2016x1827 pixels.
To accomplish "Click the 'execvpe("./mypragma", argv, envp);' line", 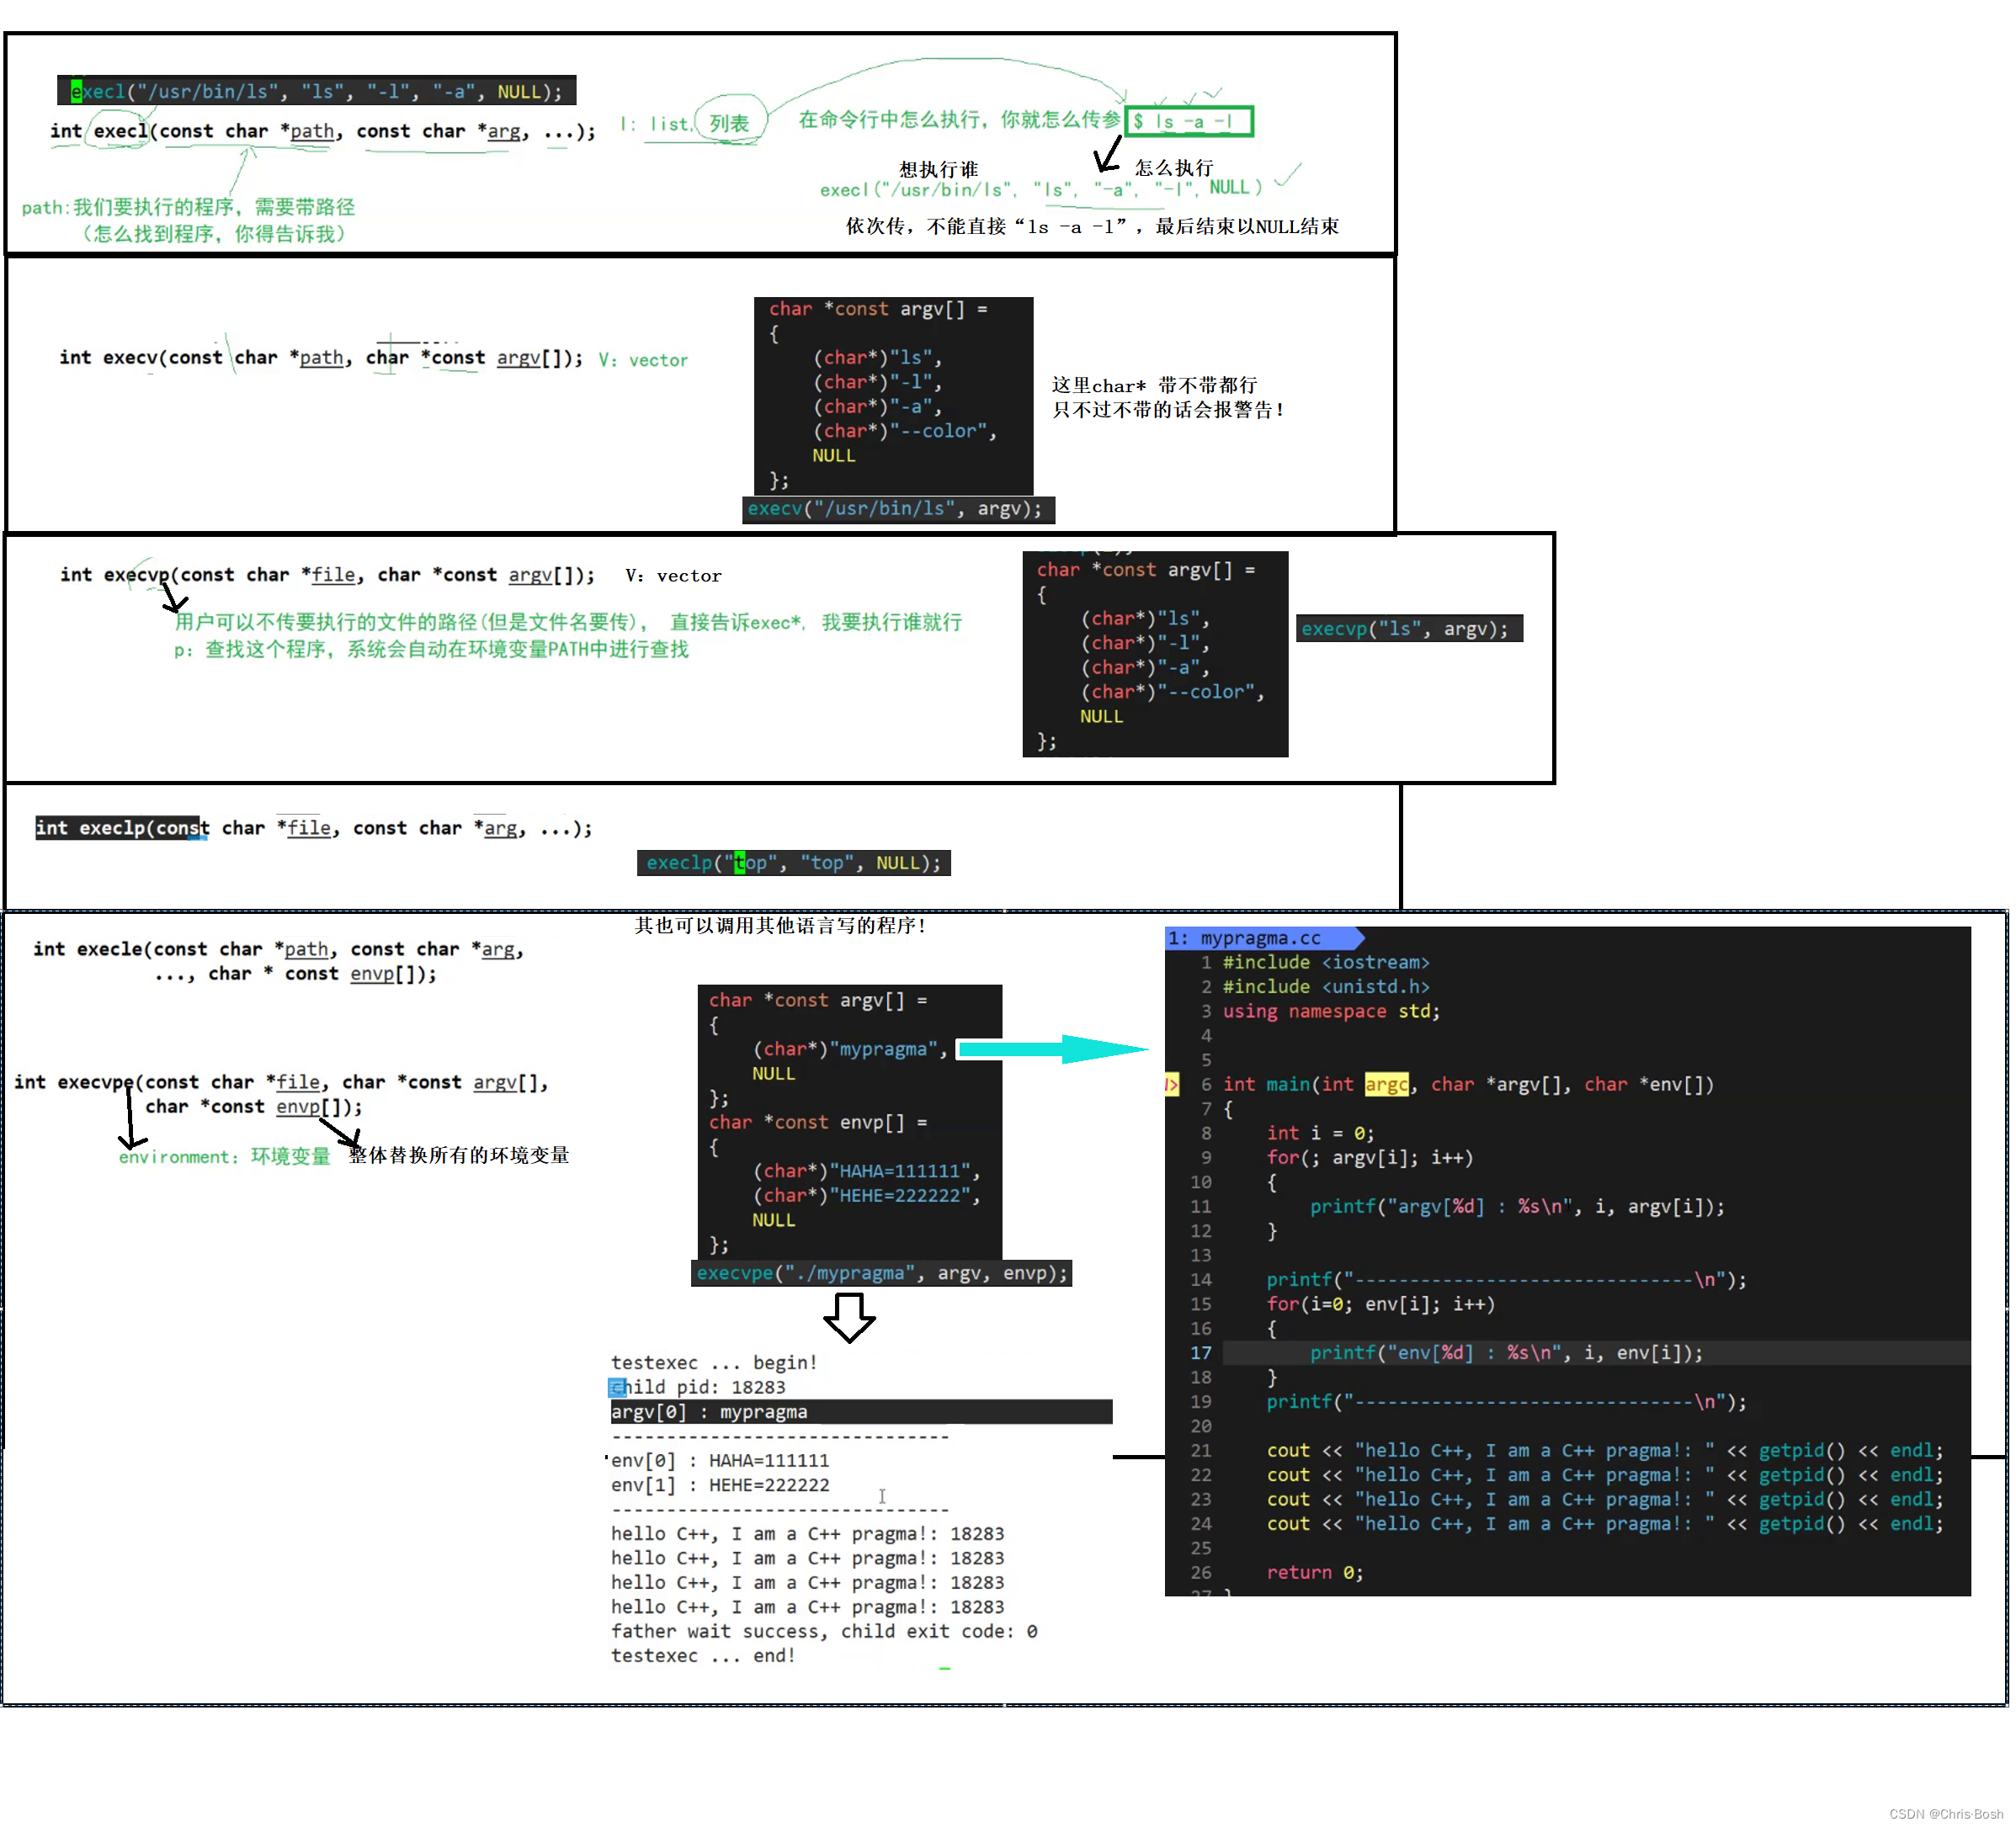I will [x=882, y=1273].
